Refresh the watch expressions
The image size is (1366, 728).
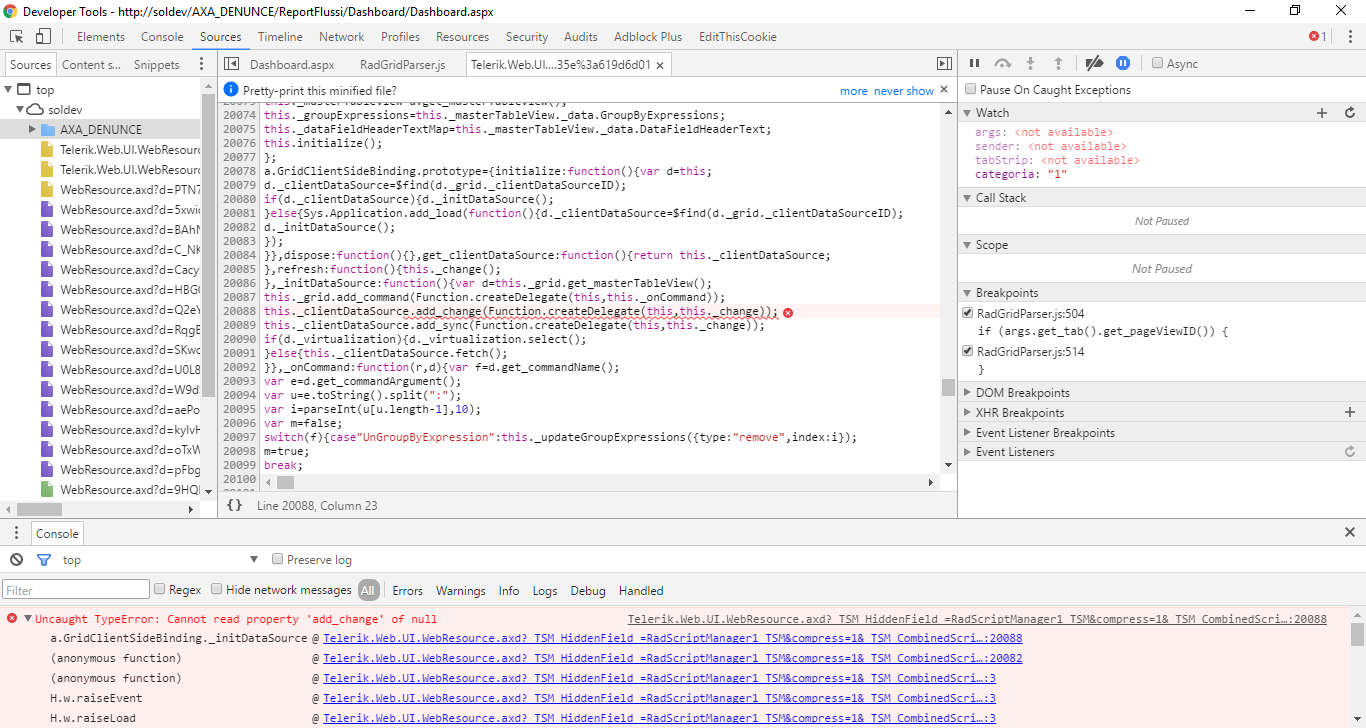[x=1349, y=113]
